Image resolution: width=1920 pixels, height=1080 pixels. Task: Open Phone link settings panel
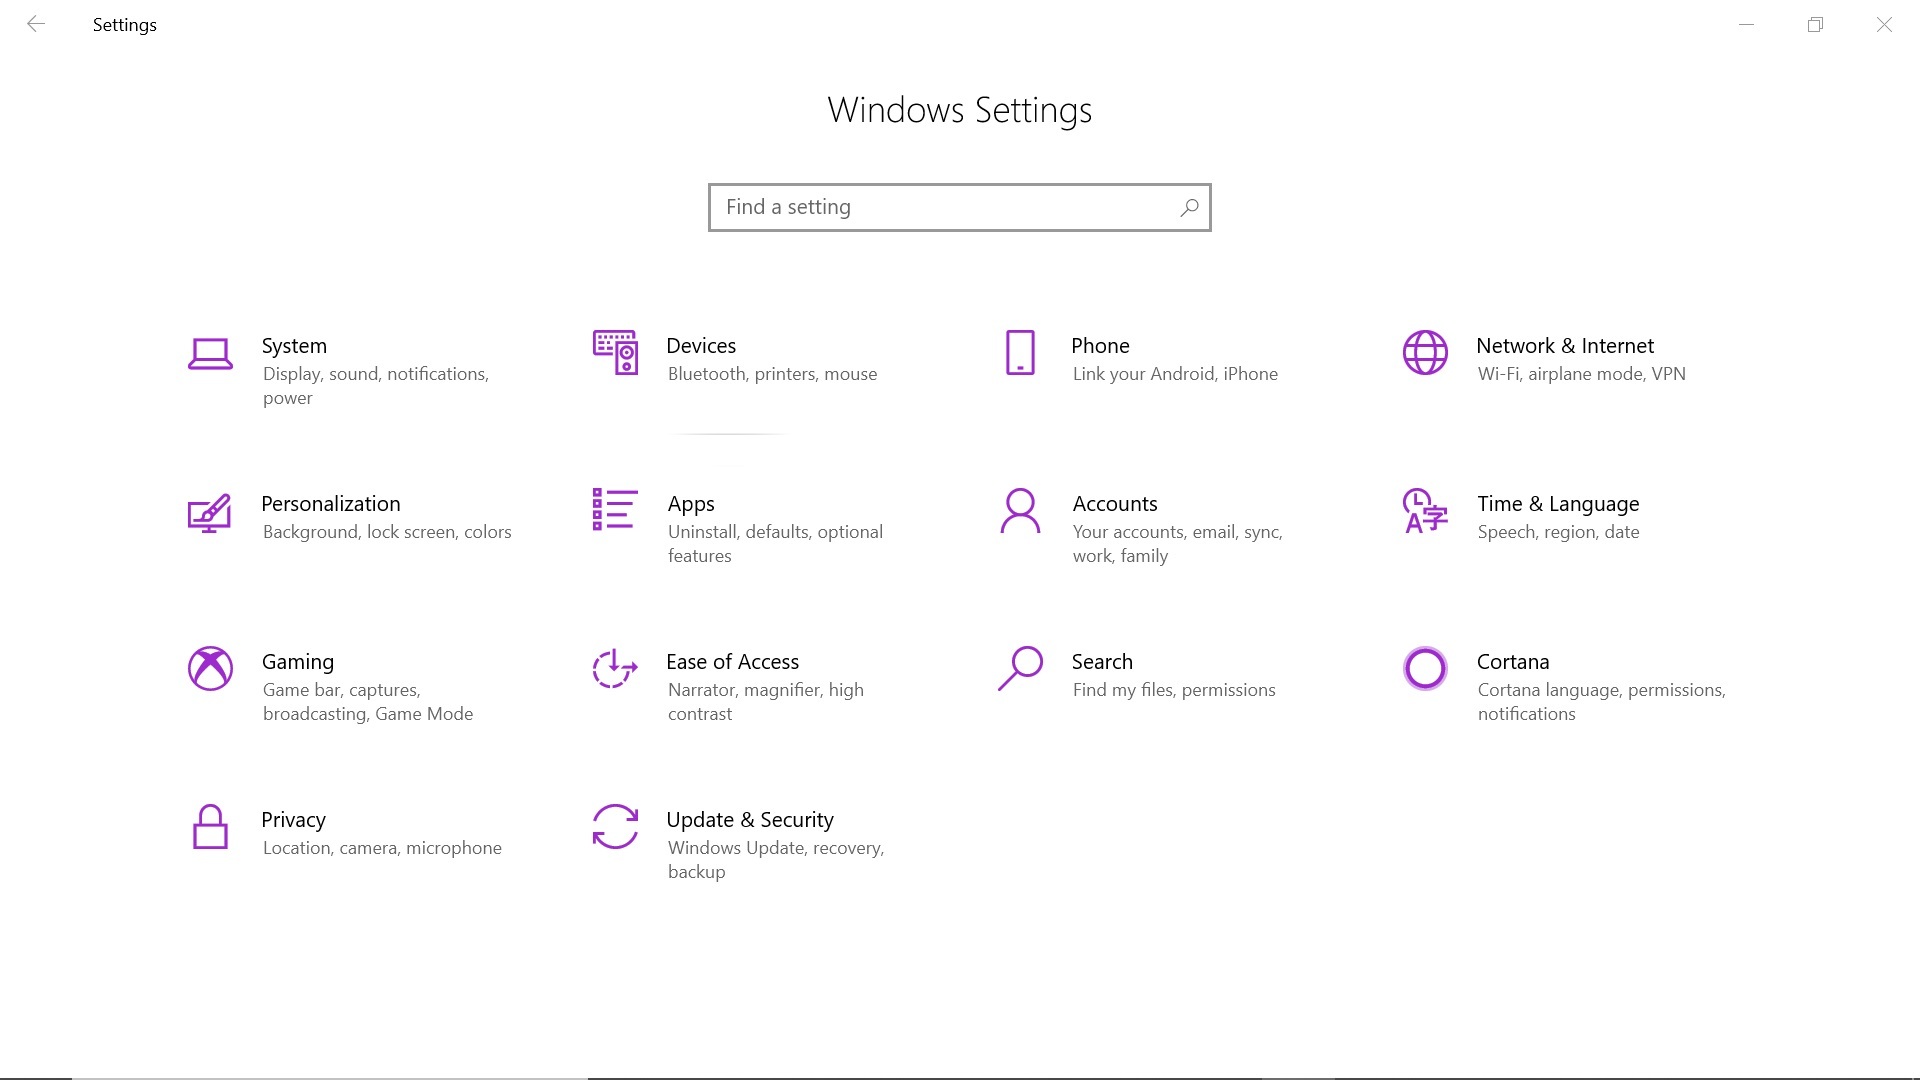(x=1100, y=356)
